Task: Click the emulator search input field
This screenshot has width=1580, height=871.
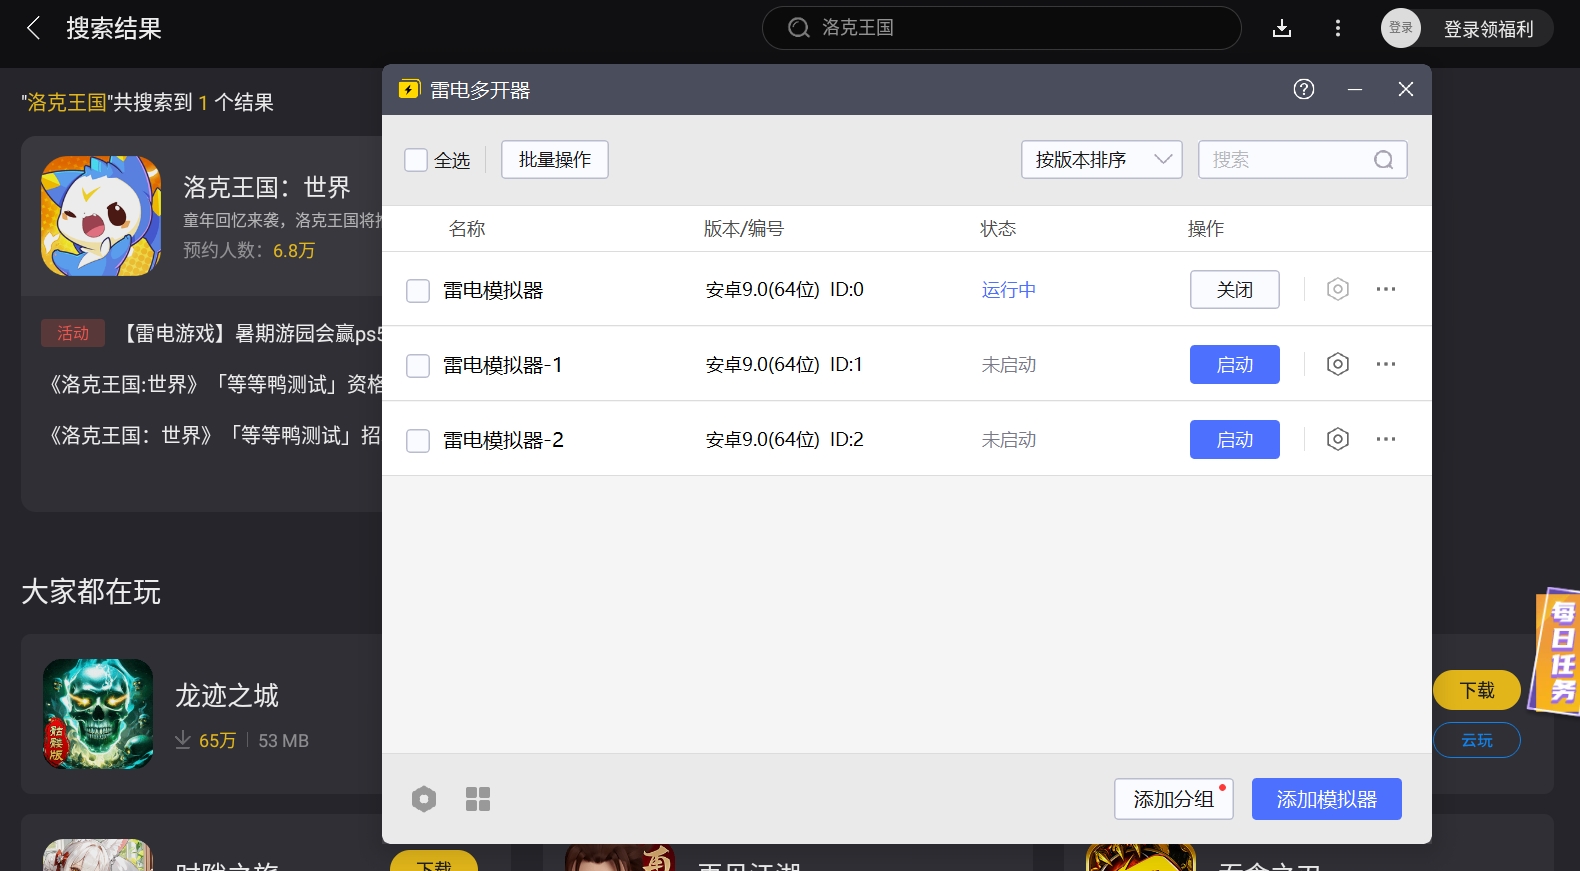Action: 1288,160
